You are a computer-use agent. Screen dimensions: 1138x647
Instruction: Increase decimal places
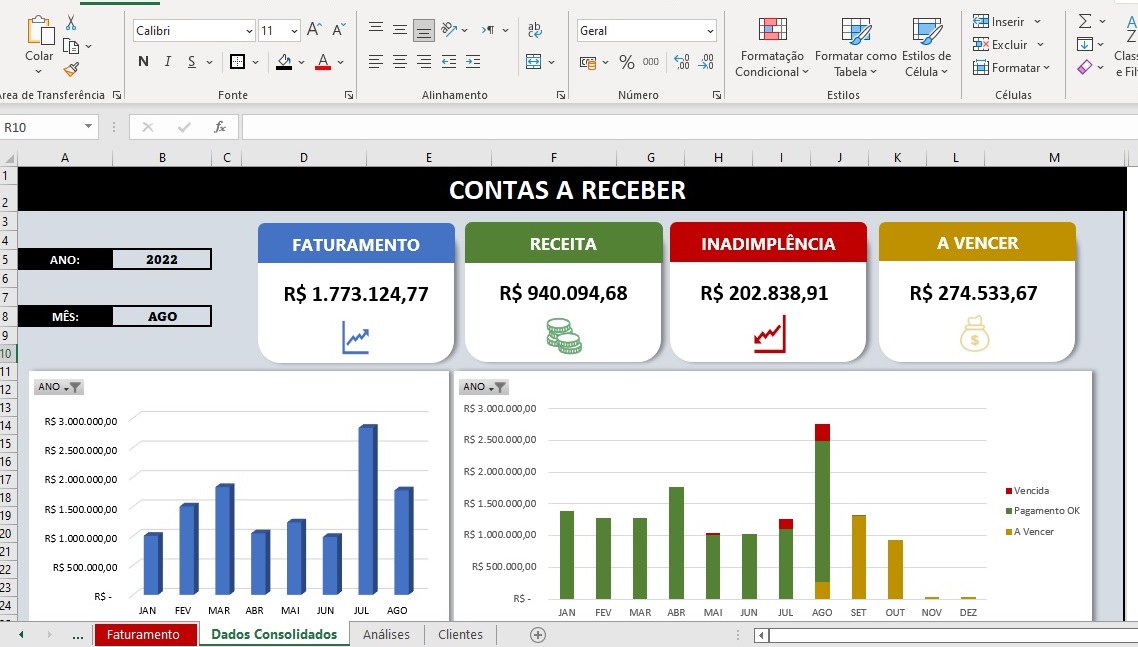click(x=681, y=62)
